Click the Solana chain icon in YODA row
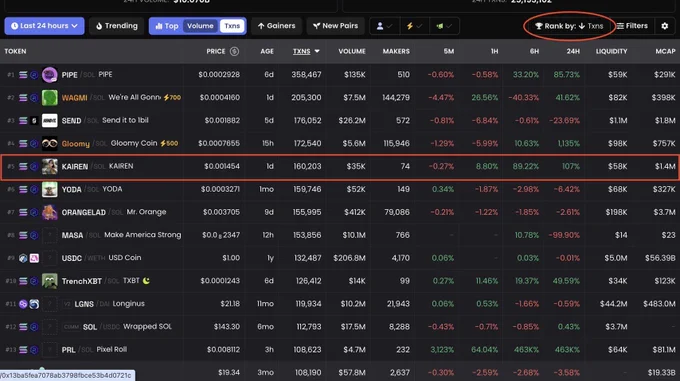Image resolution: width=680 pixels, height=381 pixels. point(23,189)
